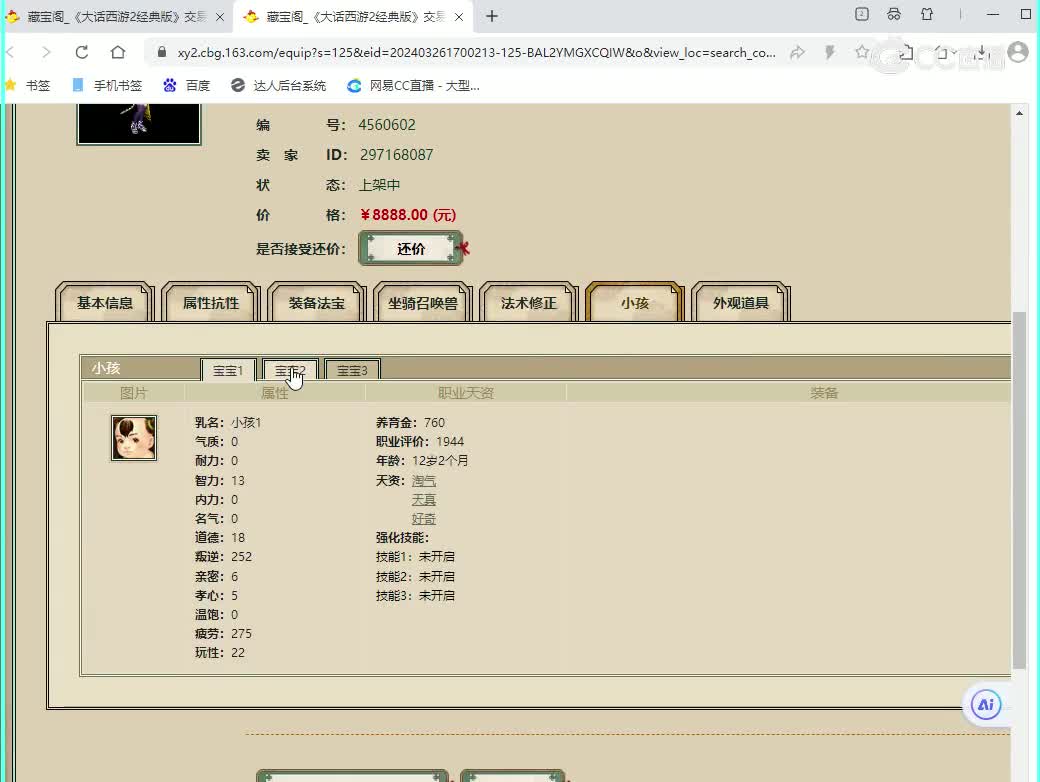The width and height of the screenshot is (1040, 782).
Task: Click the 疲劳 value 275
Action: (241, 634)
